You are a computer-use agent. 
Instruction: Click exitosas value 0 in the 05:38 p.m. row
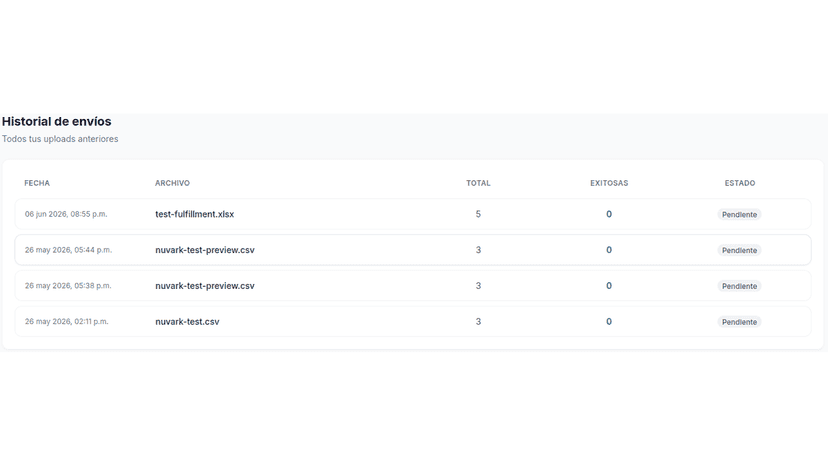point(609,286)
